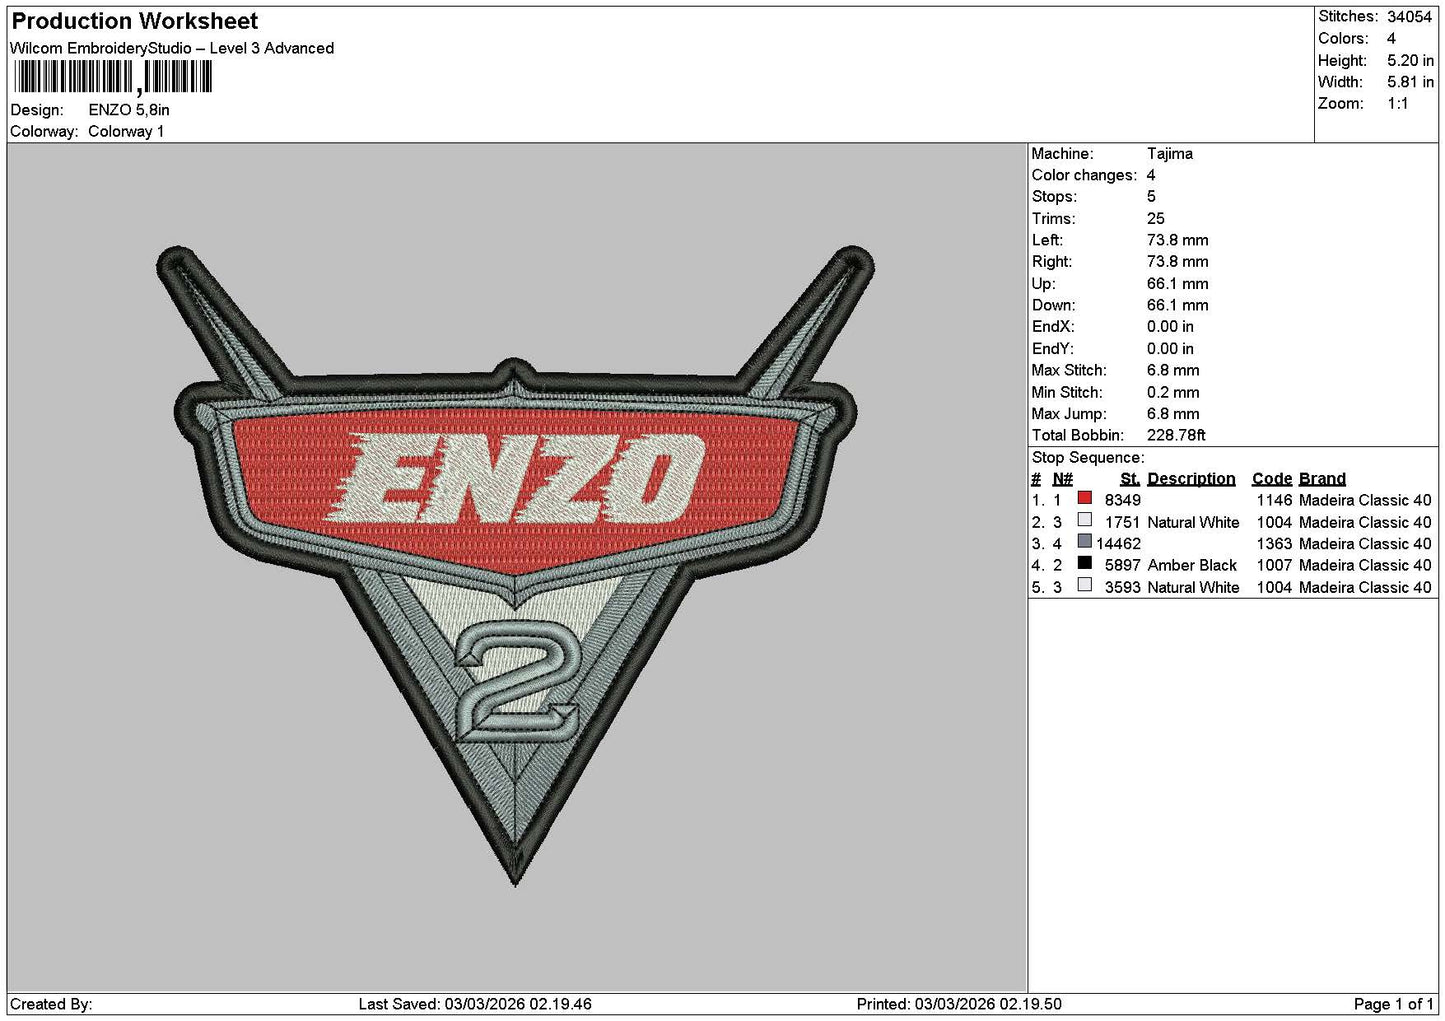Screen dimensions: 1445x1021
Task: Click the Code column header
Action: point(1272,479)
